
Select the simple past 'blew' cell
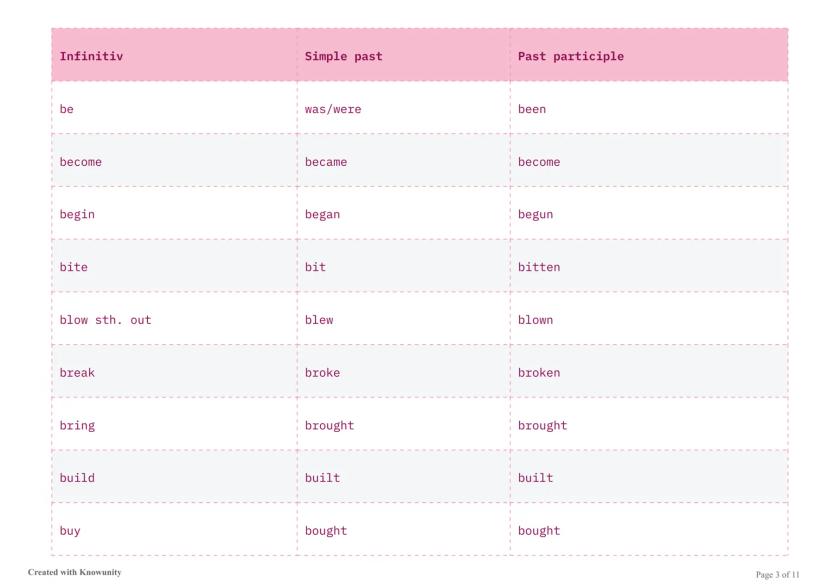point(319,320)
